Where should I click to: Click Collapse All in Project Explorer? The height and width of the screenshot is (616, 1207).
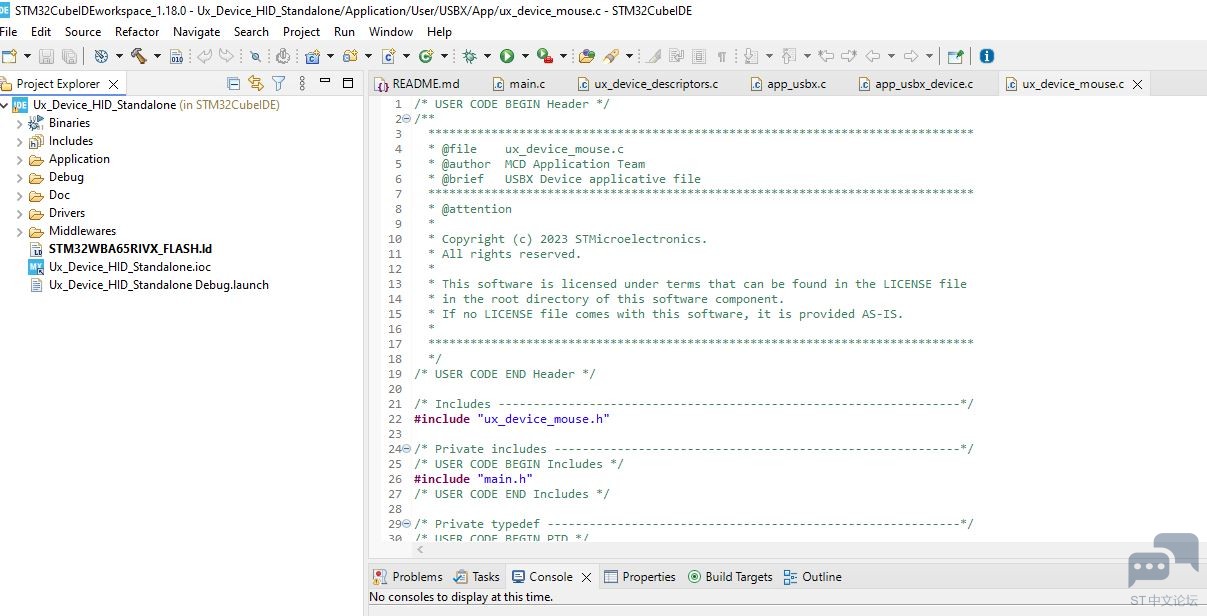pos(234,83)
